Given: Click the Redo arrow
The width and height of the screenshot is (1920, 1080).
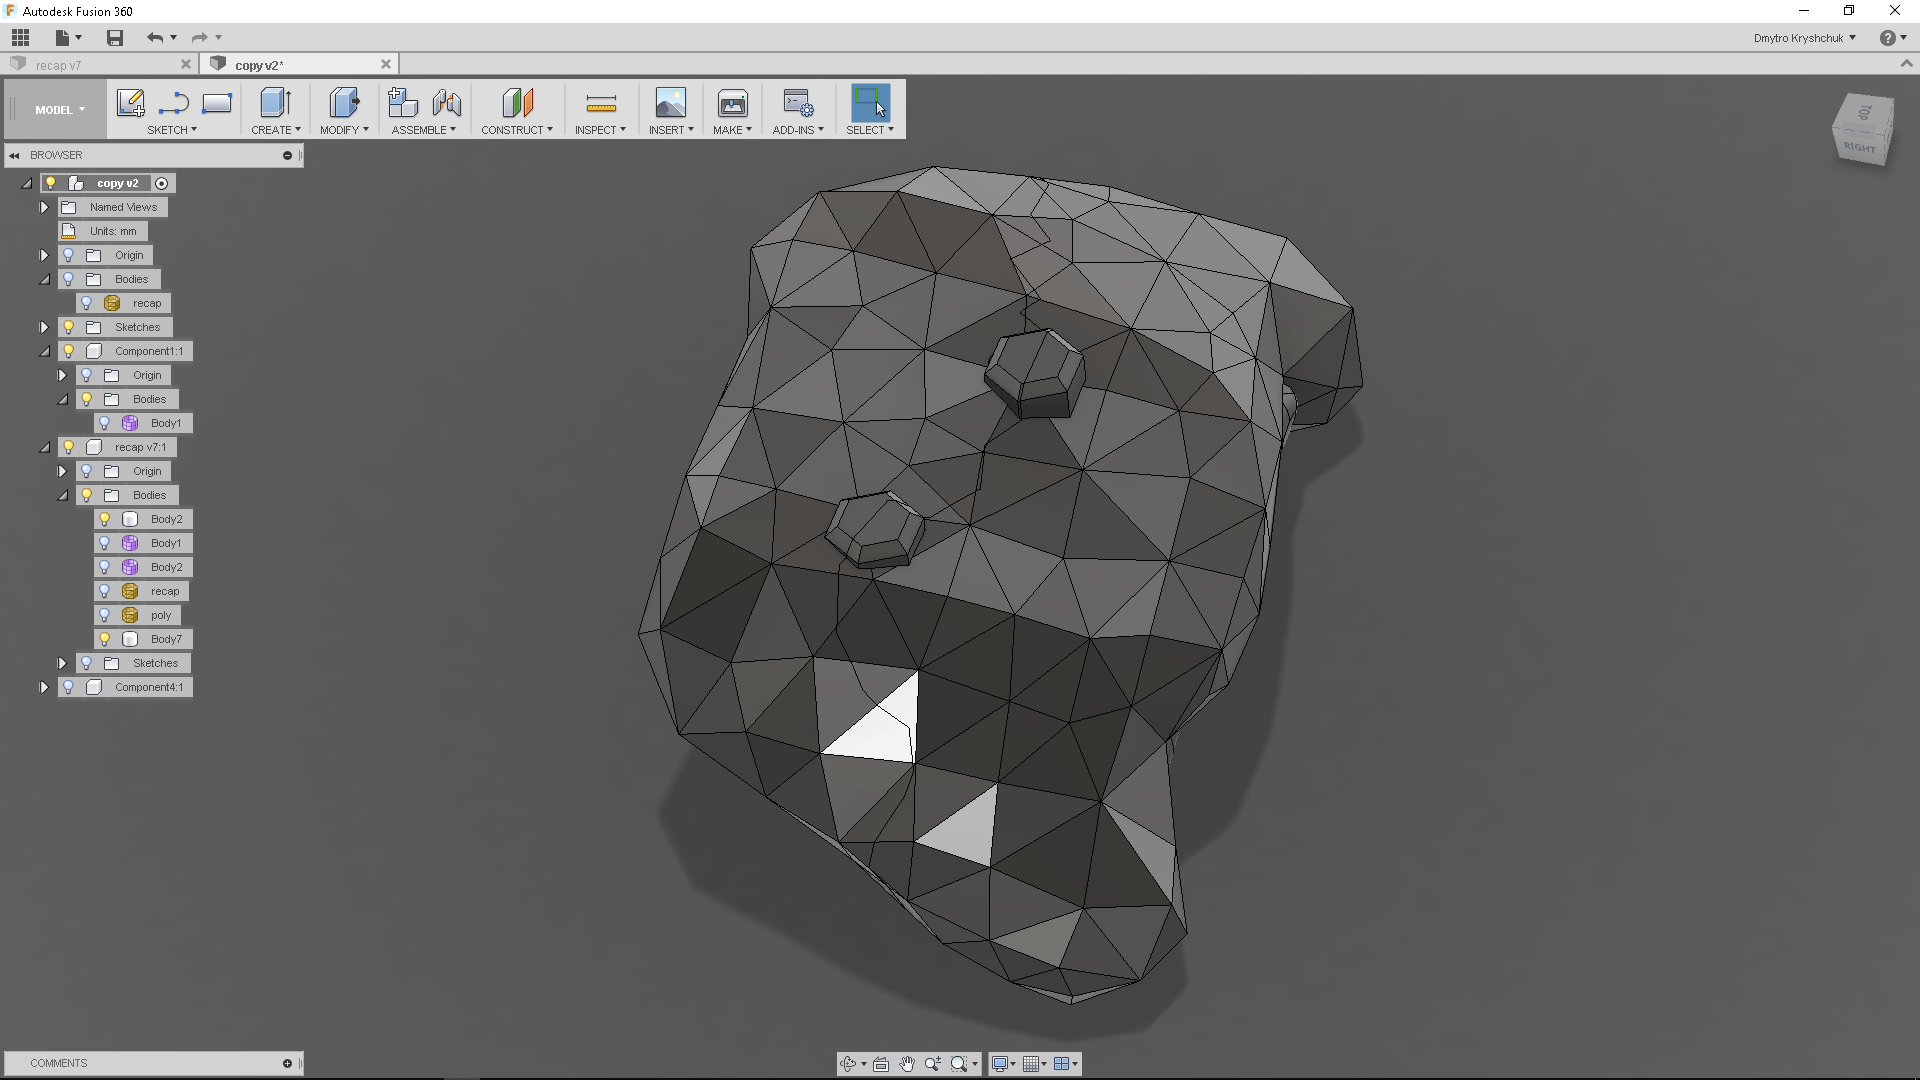Looking at the screenshot, I should pyautogui.click(x=199, y=38).
